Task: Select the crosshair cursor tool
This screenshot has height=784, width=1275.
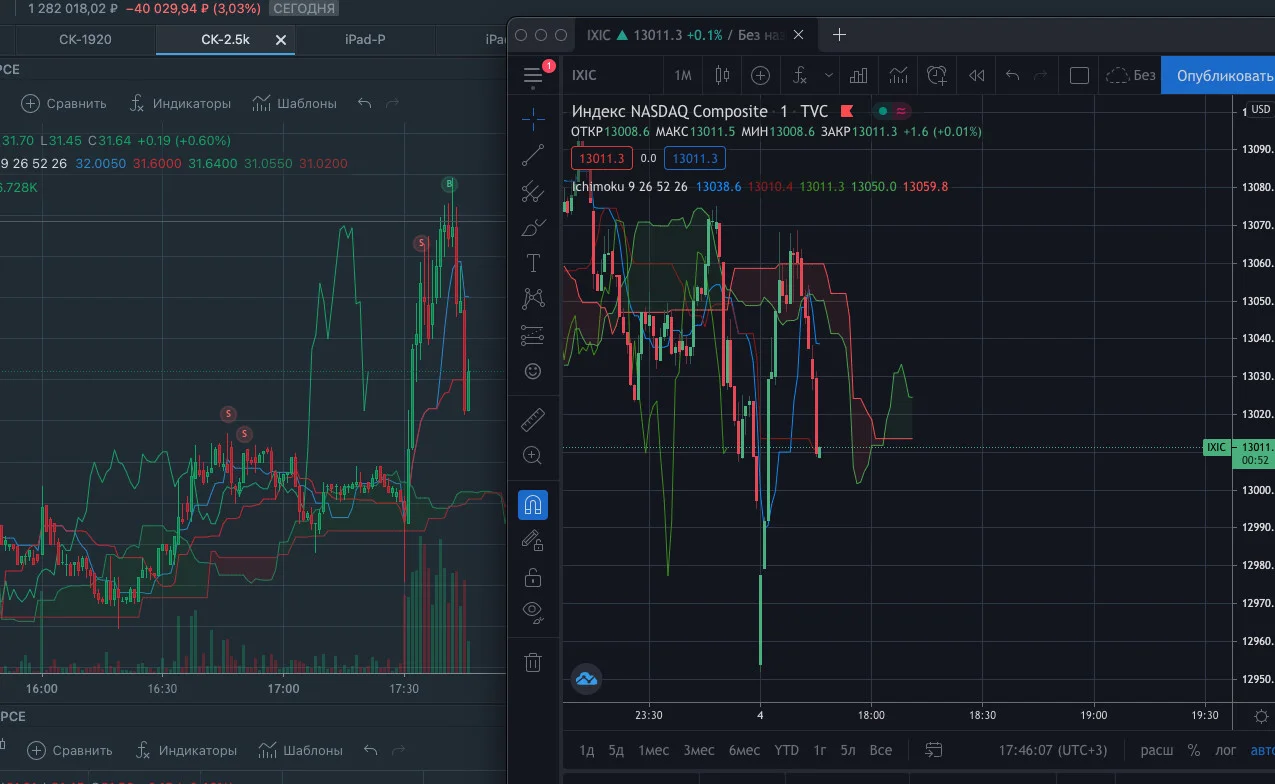Action: [x=533, y=119]
